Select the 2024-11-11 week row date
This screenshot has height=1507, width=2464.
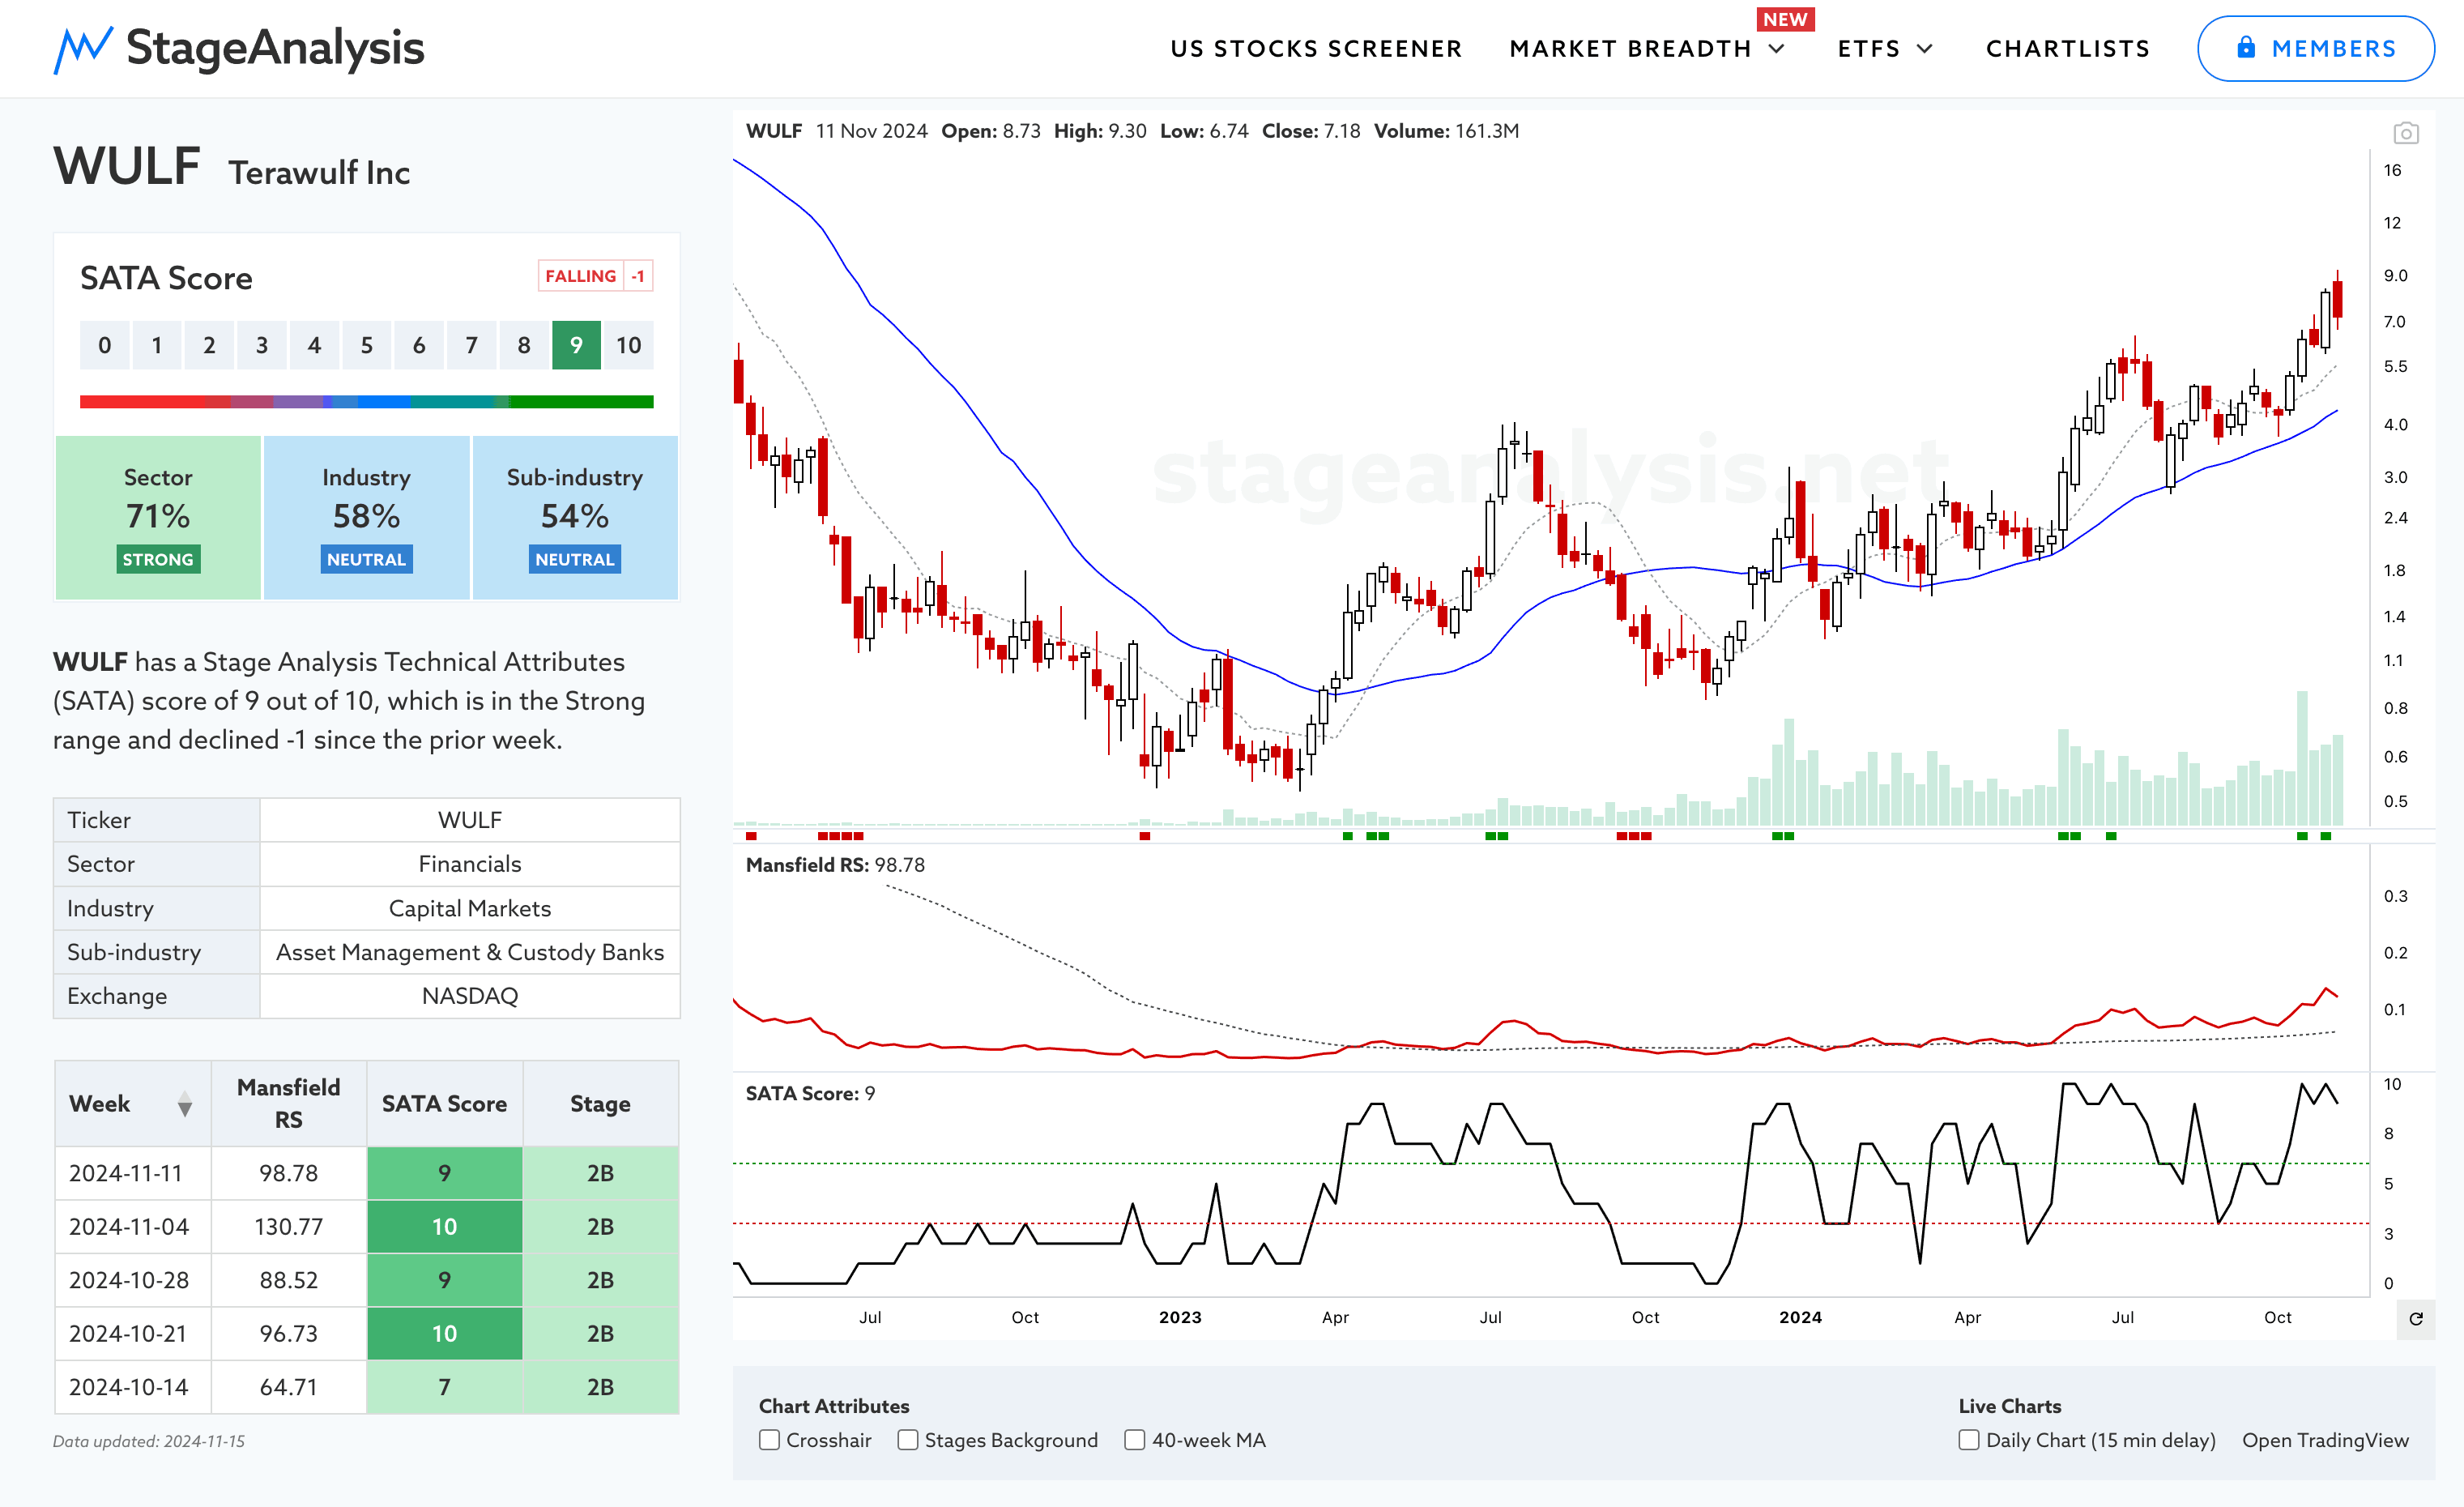coord(125,1173)
